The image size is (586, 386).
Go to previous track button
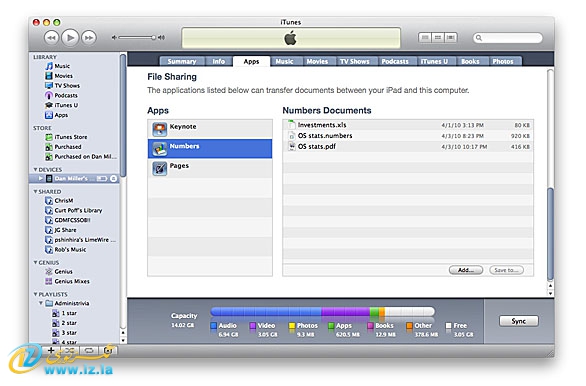(x=52, y=38)
